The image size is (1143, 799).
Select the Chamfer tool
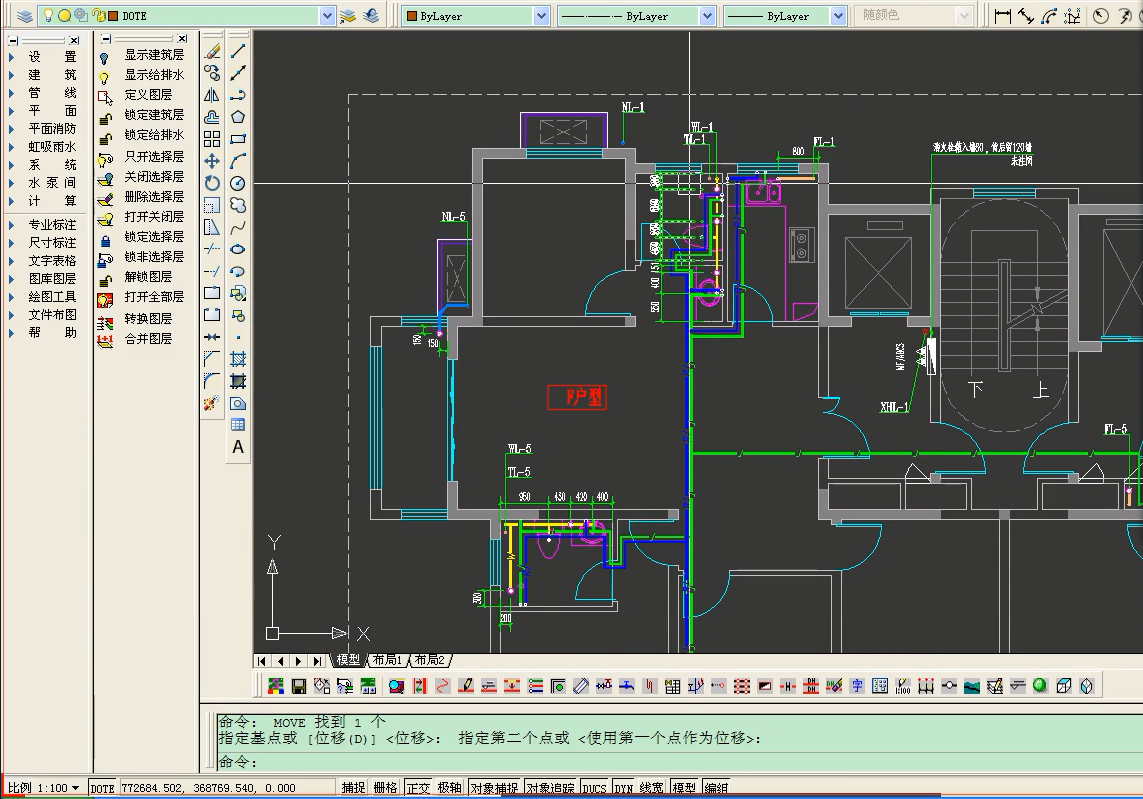[212, 359]
